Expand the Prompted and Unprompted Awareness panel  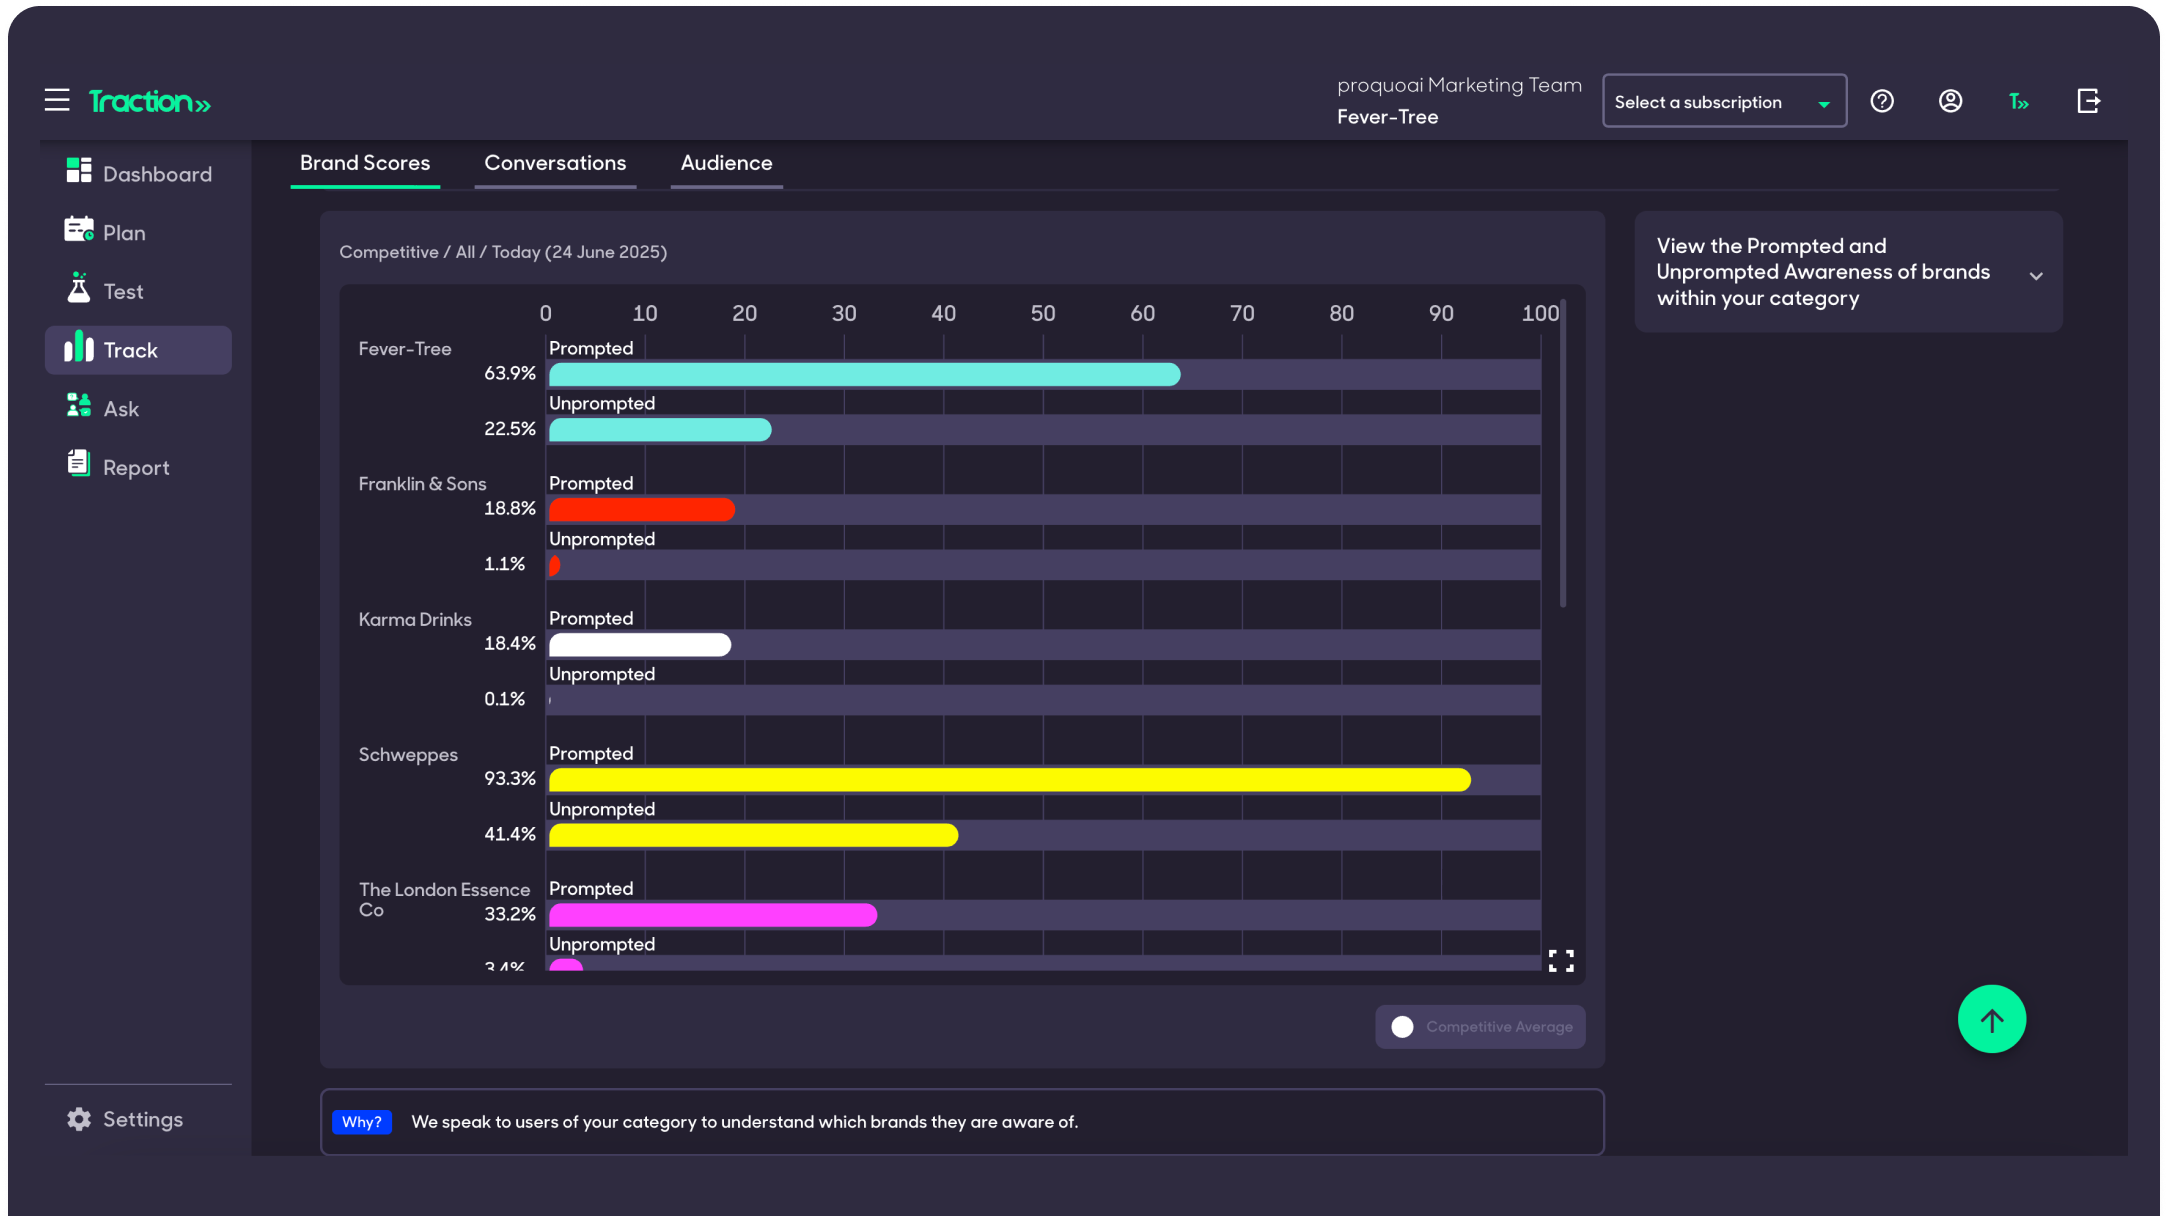pyautogui.click(x=1848, y=272)
